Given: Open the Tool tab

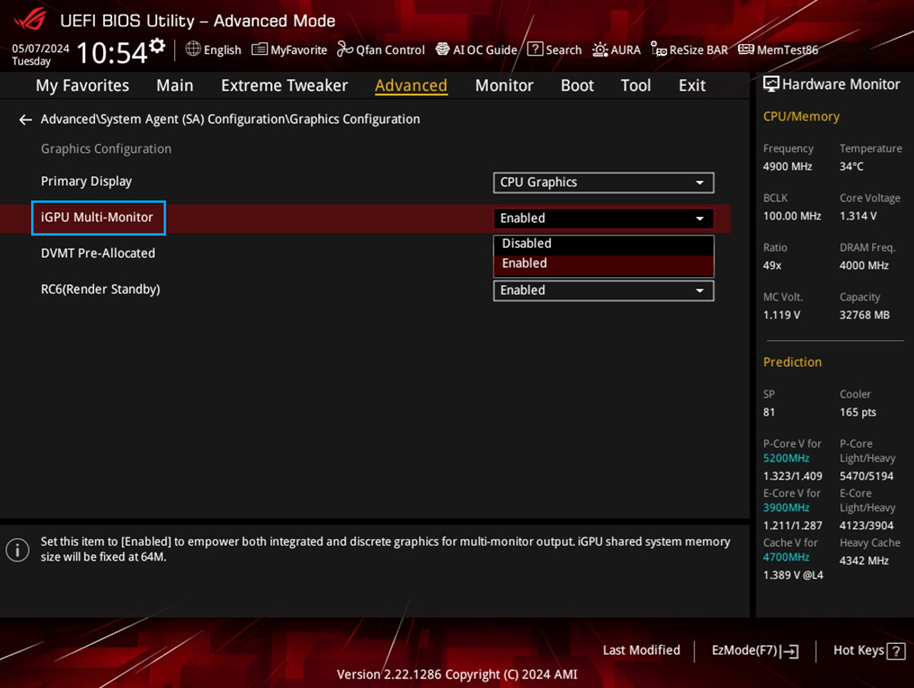Looking at the screenshot, I should [x=635, y=86].
